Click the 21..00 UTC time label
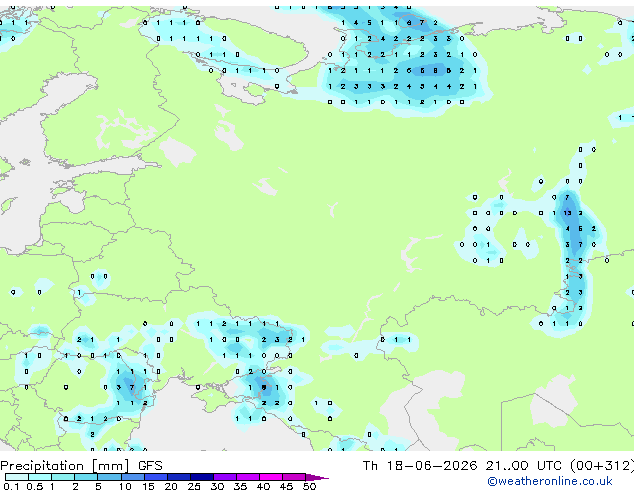This screenshot has width=634, height=490. coord(524,466)
